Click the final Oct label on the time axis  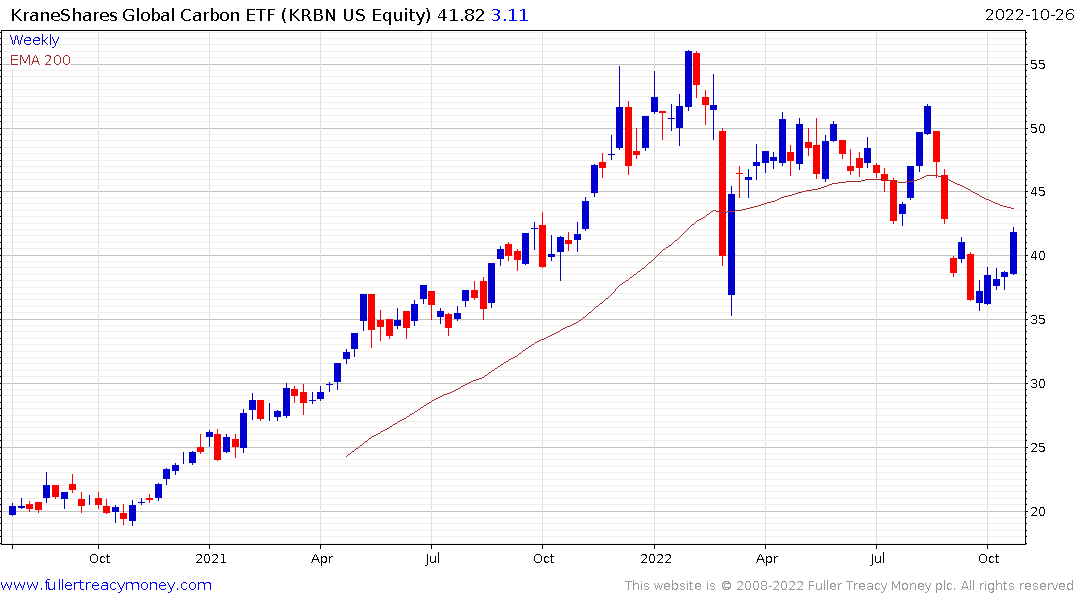tap(989, 558)
